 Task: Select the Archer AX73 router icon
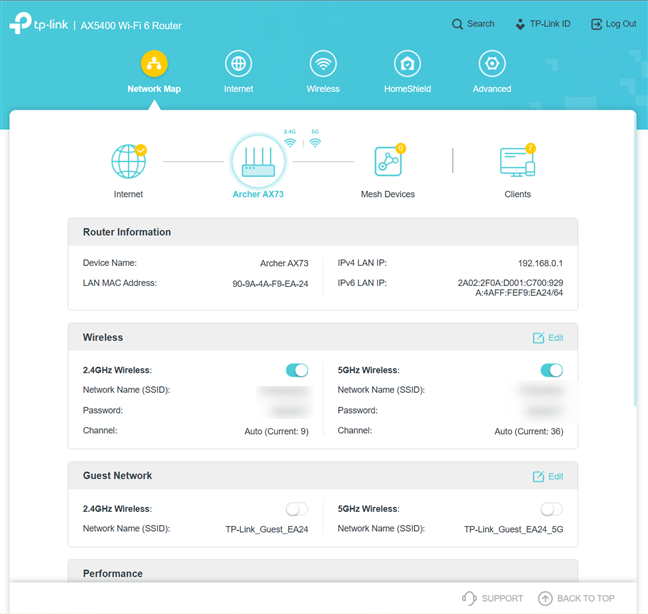tap(258, 162)
